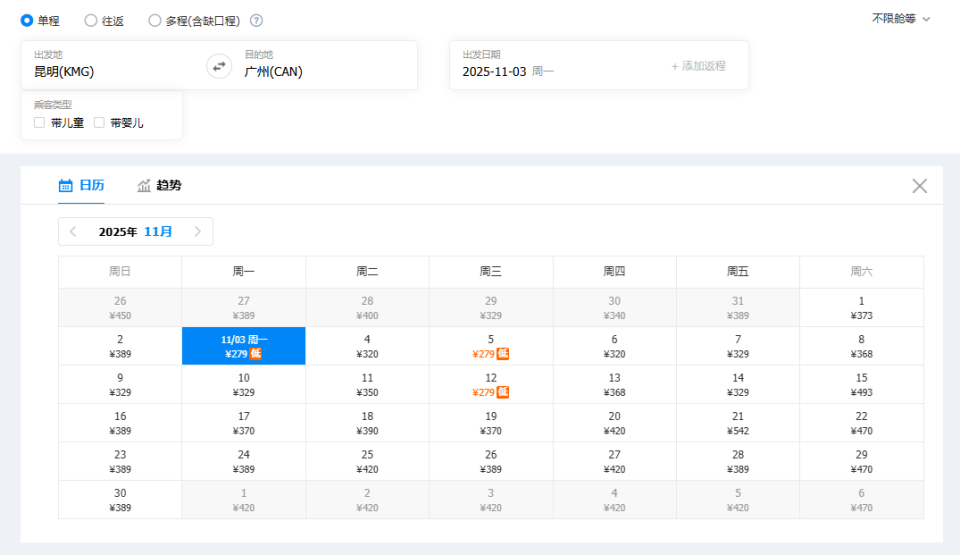This screenshot has height=555, width=960.
Task: Choose November 21 priced ¥542
Action: (x=738, y=423)
